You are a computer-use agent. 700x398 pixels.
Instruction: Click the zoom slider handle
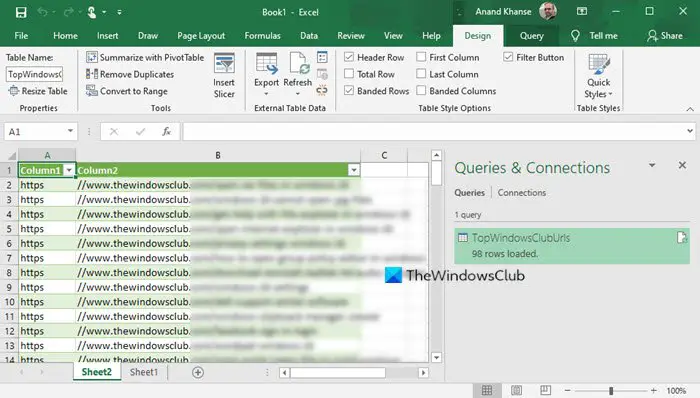pyautogui.click(x=611, y=391)
